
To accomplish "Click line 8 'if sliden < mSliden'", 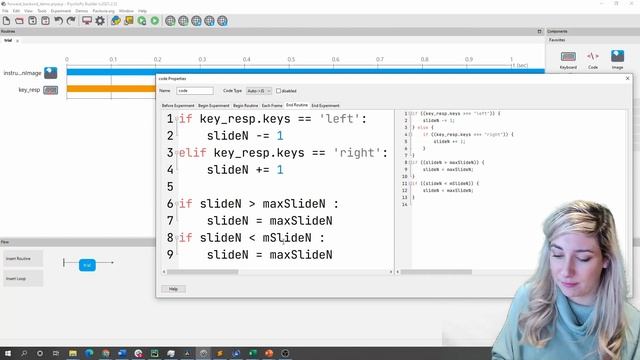I will point(252,238).
